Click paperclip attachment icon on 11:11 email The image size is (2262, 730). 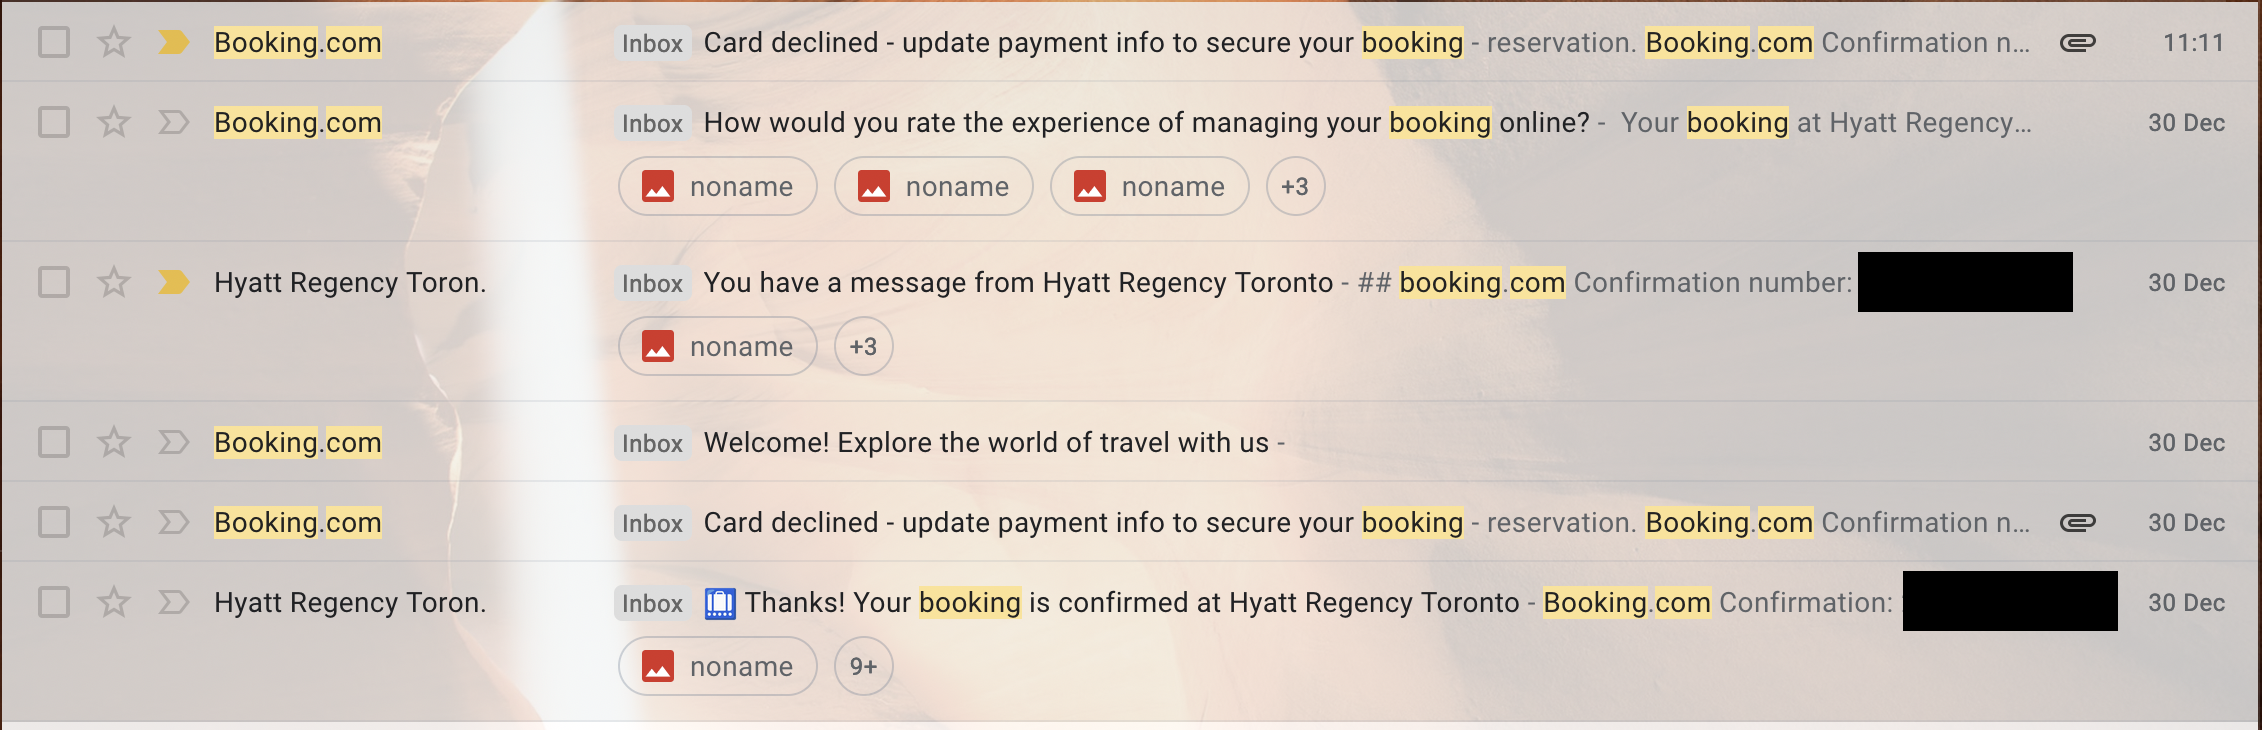[x=2077, y=43]
